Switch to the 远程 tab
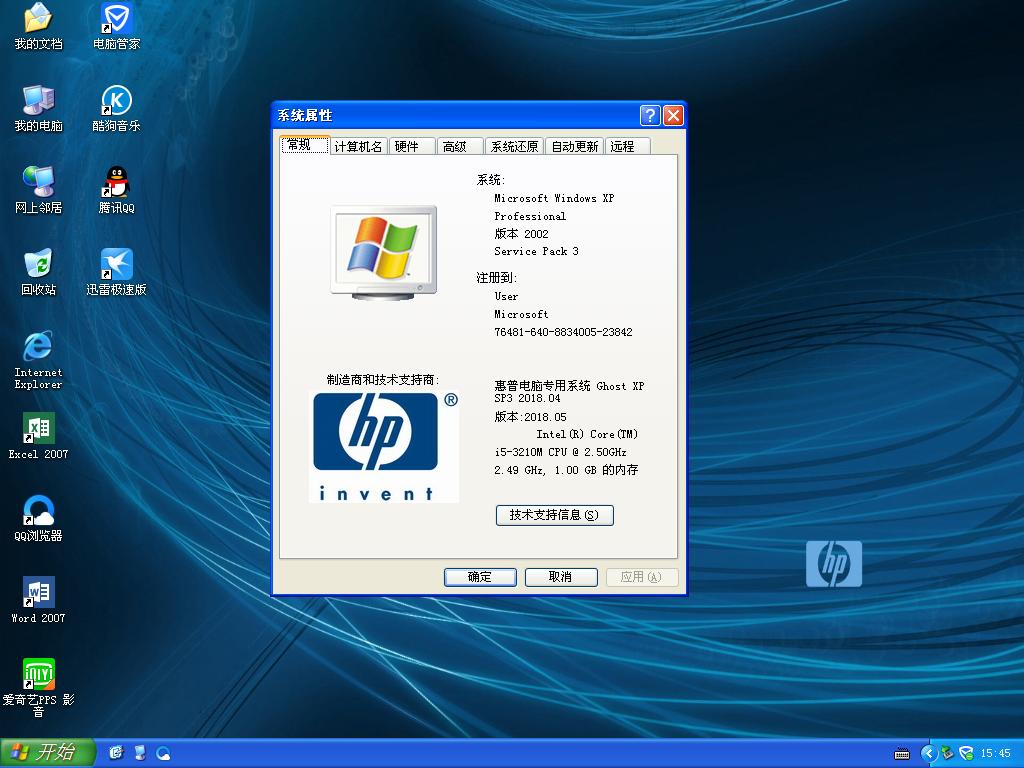 [625, 145]
